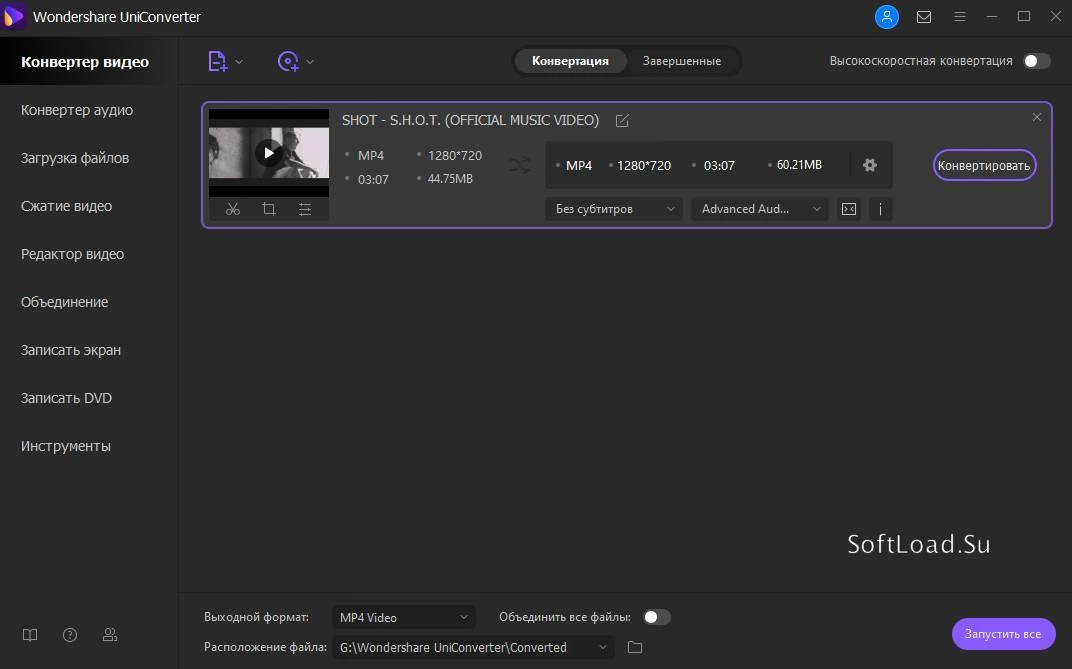Click the output size 60.21MB

799,165
